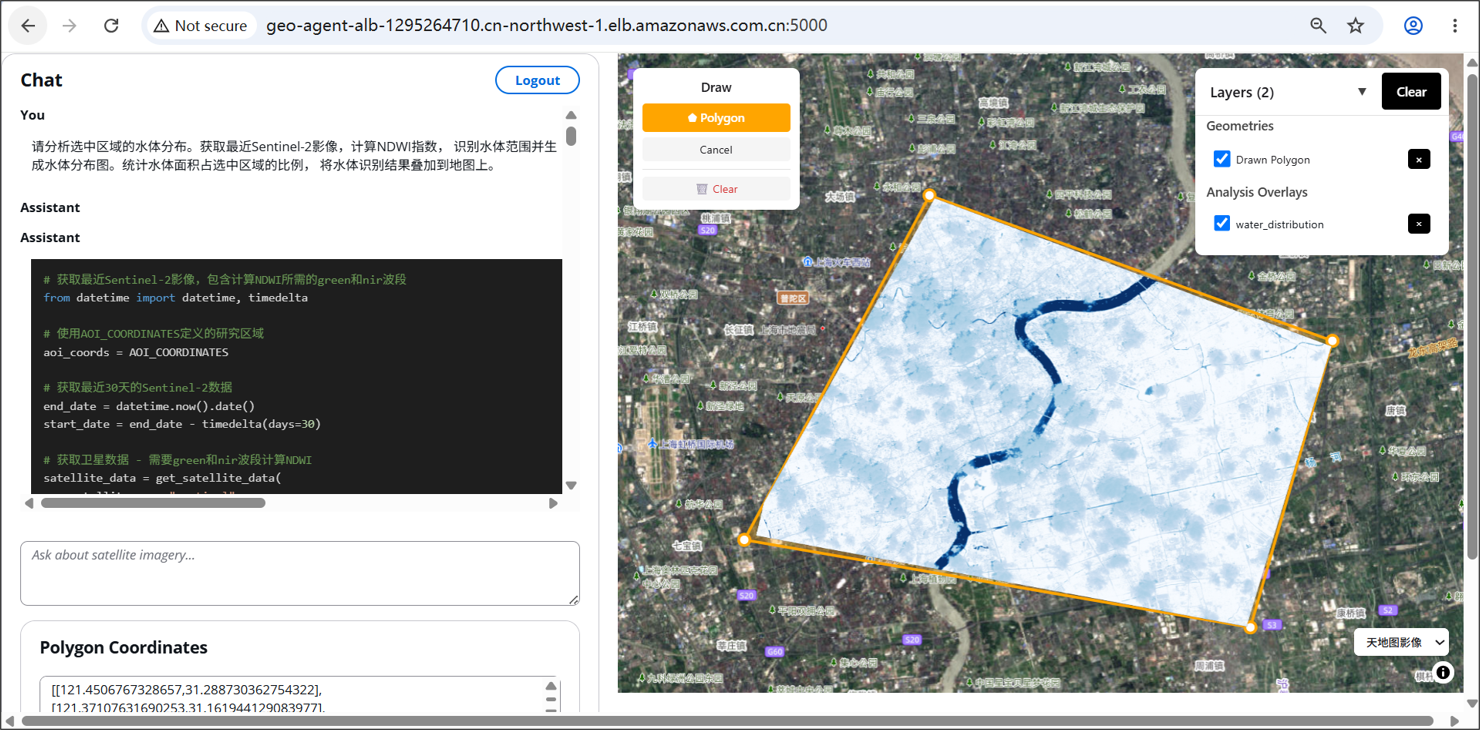Click the 'from datetime import datetime, timedelta' line
The image size is (1480, 730).
176,298
